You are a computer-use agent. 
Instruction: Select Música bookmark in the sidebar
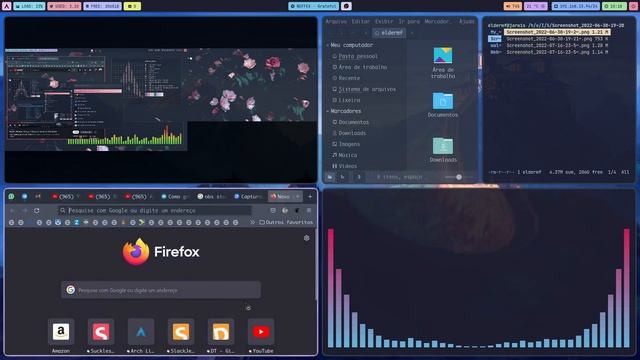pos(344,155)
